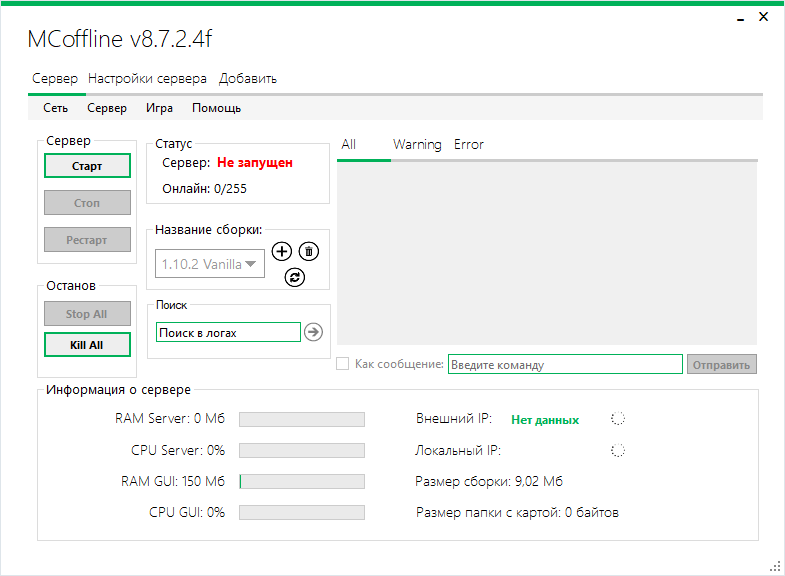Open the 1.10.2 Vanilla build dropdown
Viewport: 785px width, 576px height.
(x=210, y=265)
